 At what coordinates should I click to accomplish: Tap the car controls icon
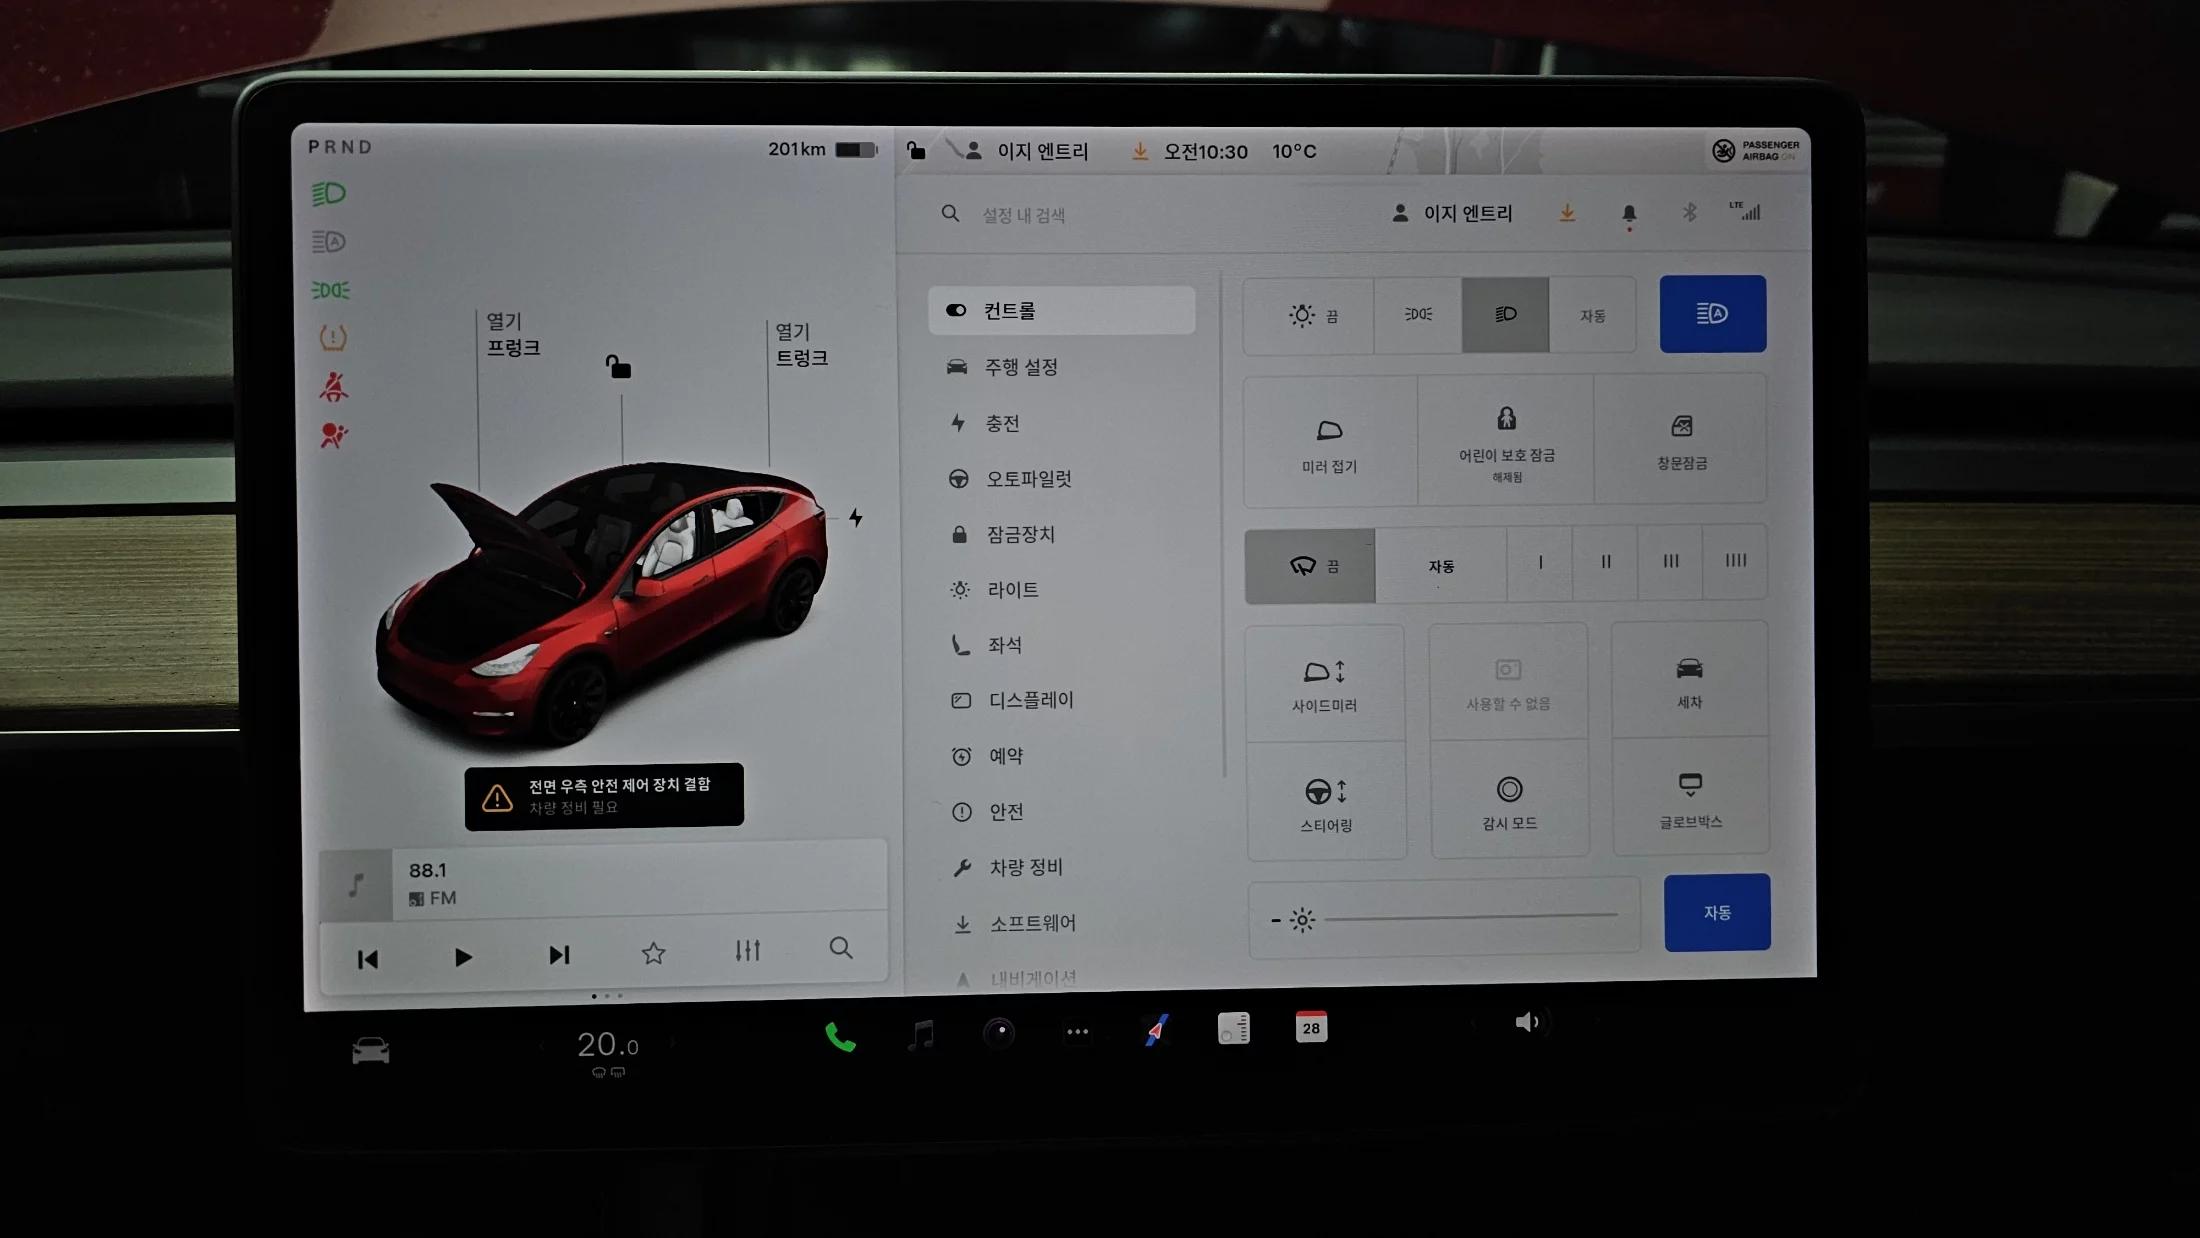[x=370, y=1050]
